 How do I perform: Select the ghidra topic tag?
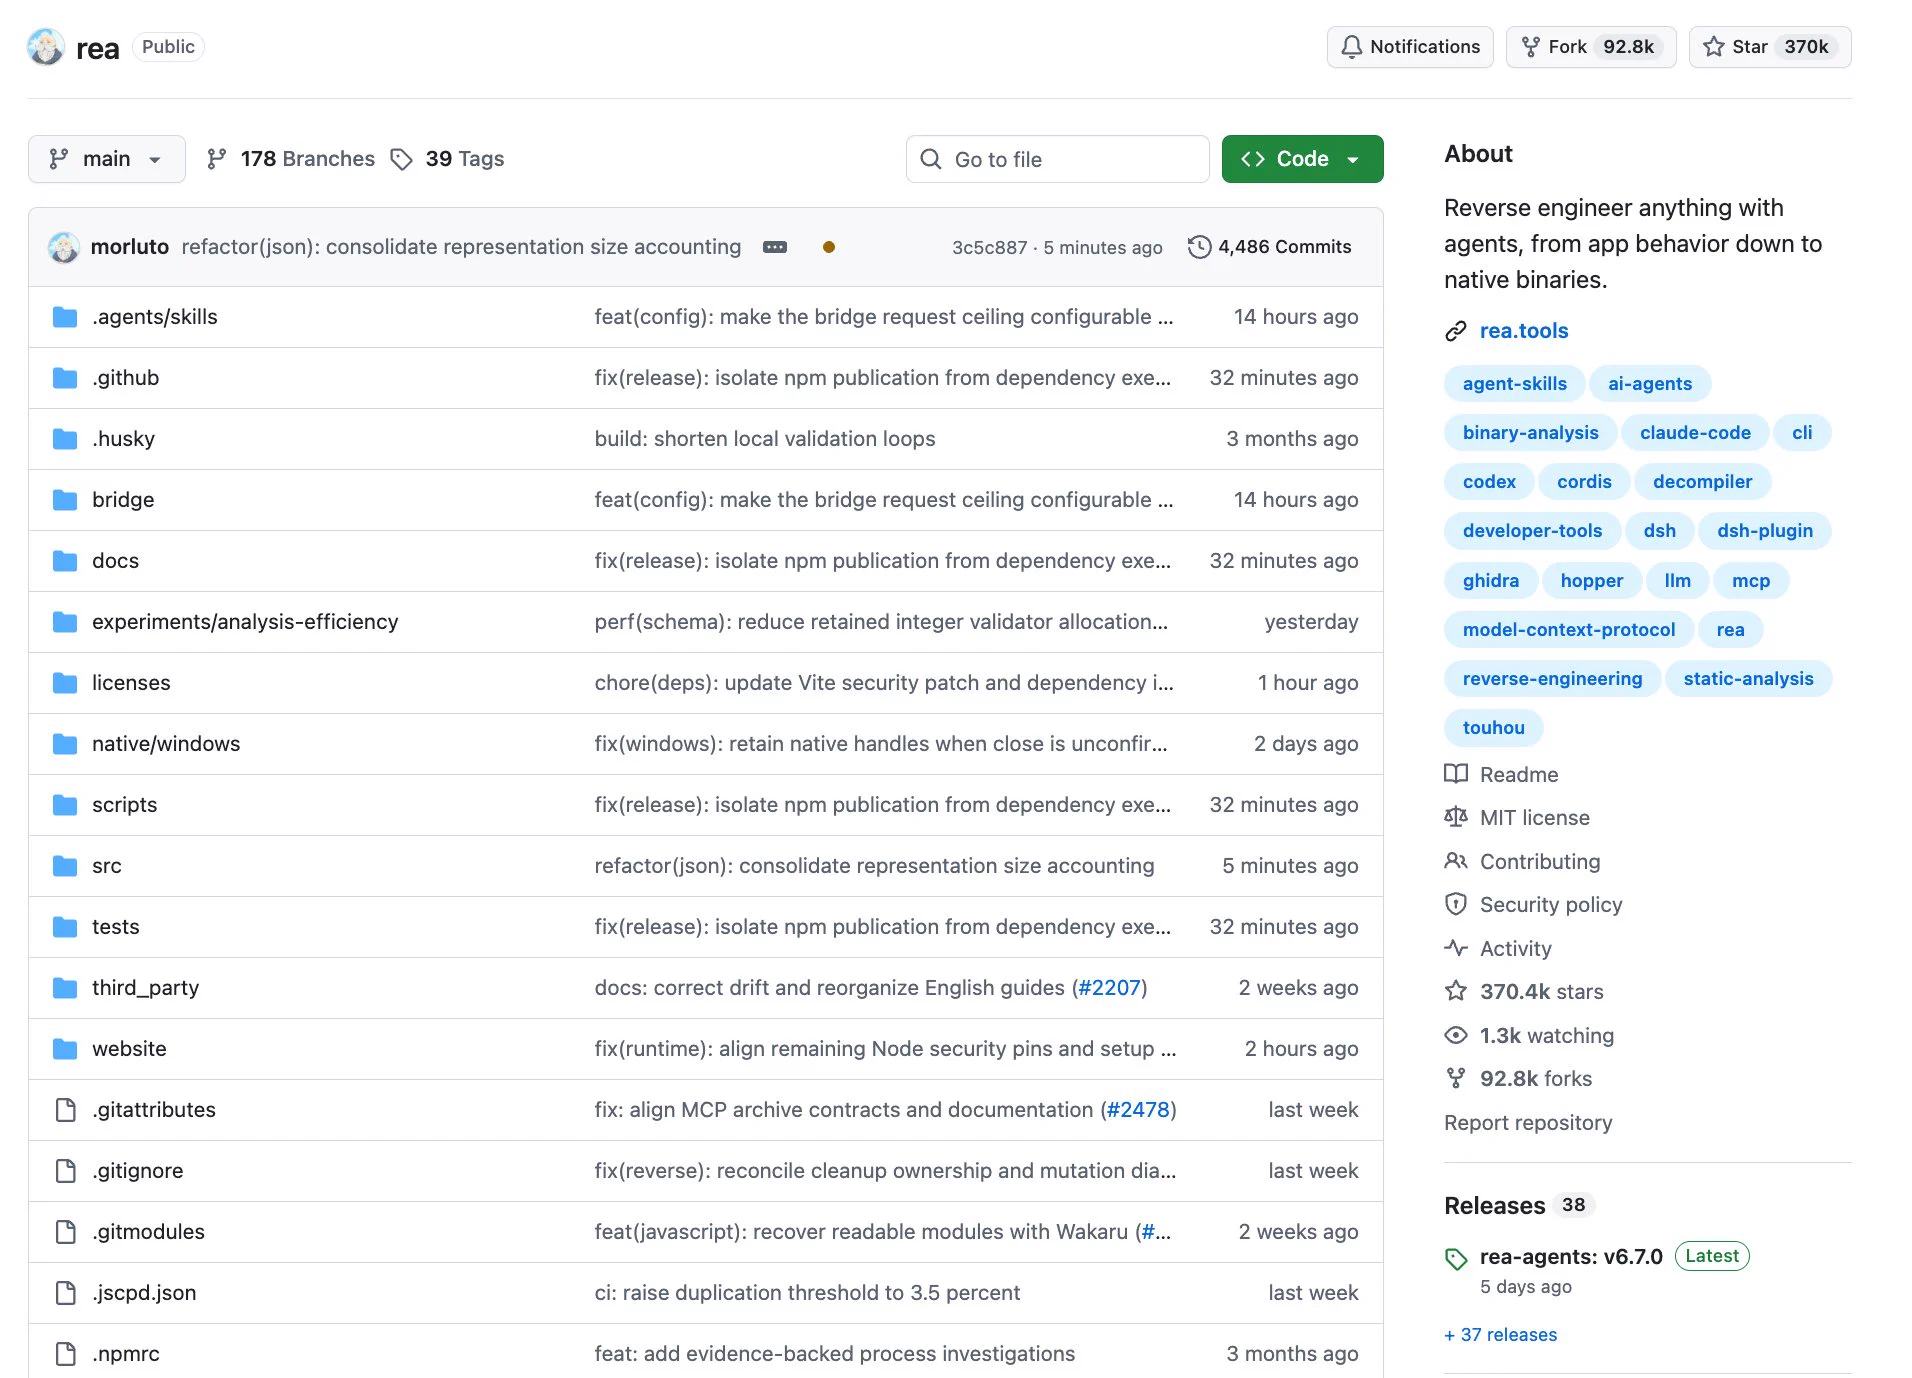(x=1491, y=581)
